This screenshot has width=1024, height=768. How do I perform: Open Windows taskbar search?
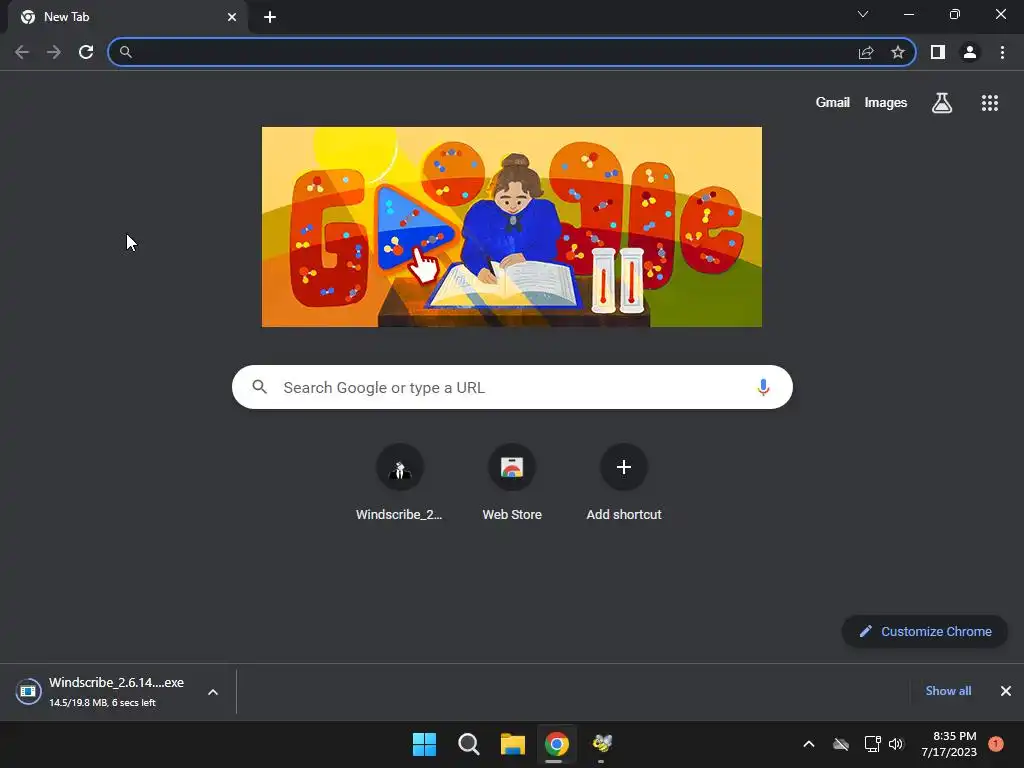point(468,744)
